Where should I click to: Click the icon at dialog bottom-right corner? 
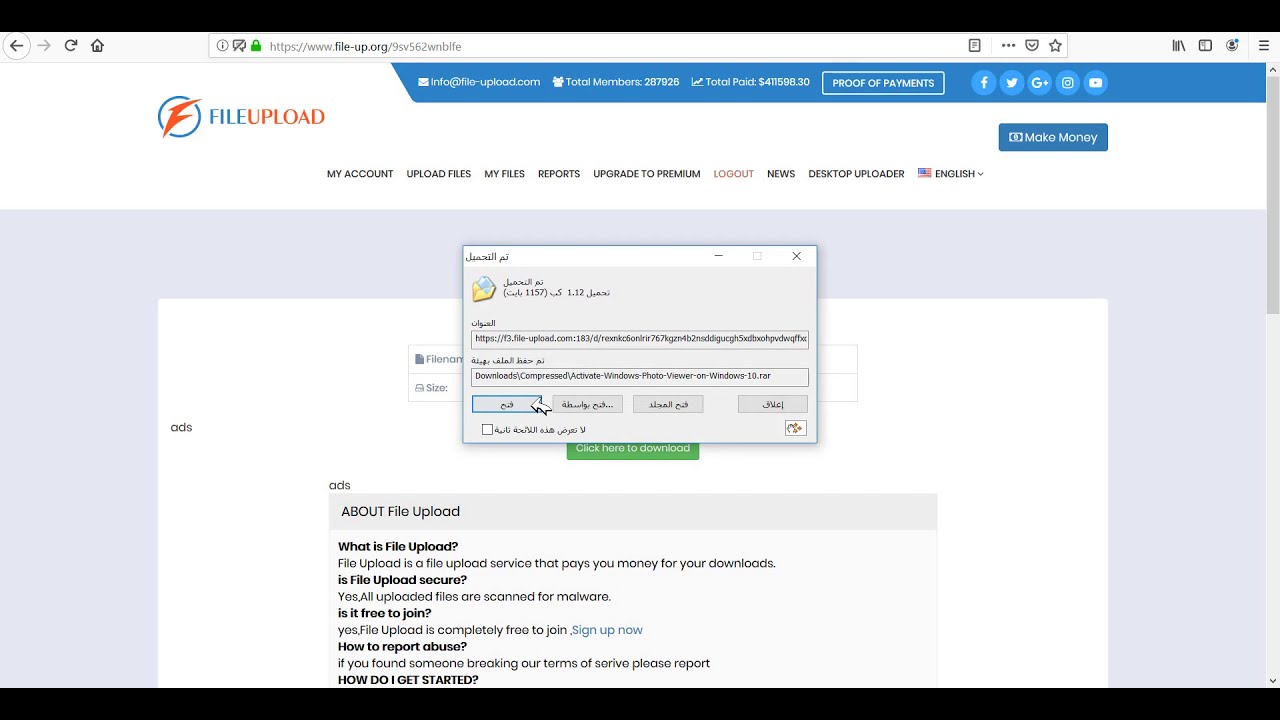(x=795, y=428)
